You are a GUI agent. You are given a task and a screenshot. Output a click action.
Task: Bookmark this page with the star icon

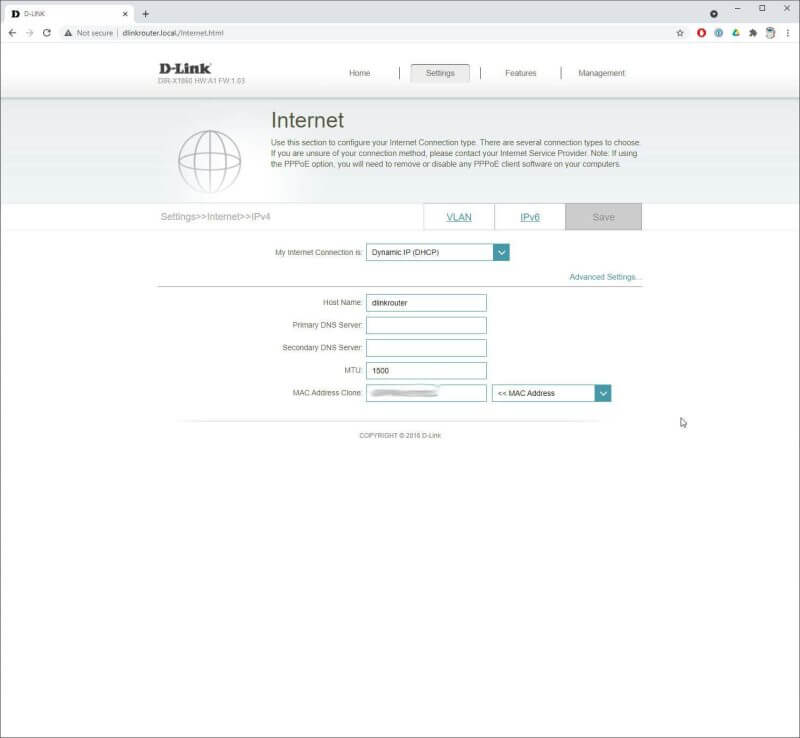pos(680,33)
